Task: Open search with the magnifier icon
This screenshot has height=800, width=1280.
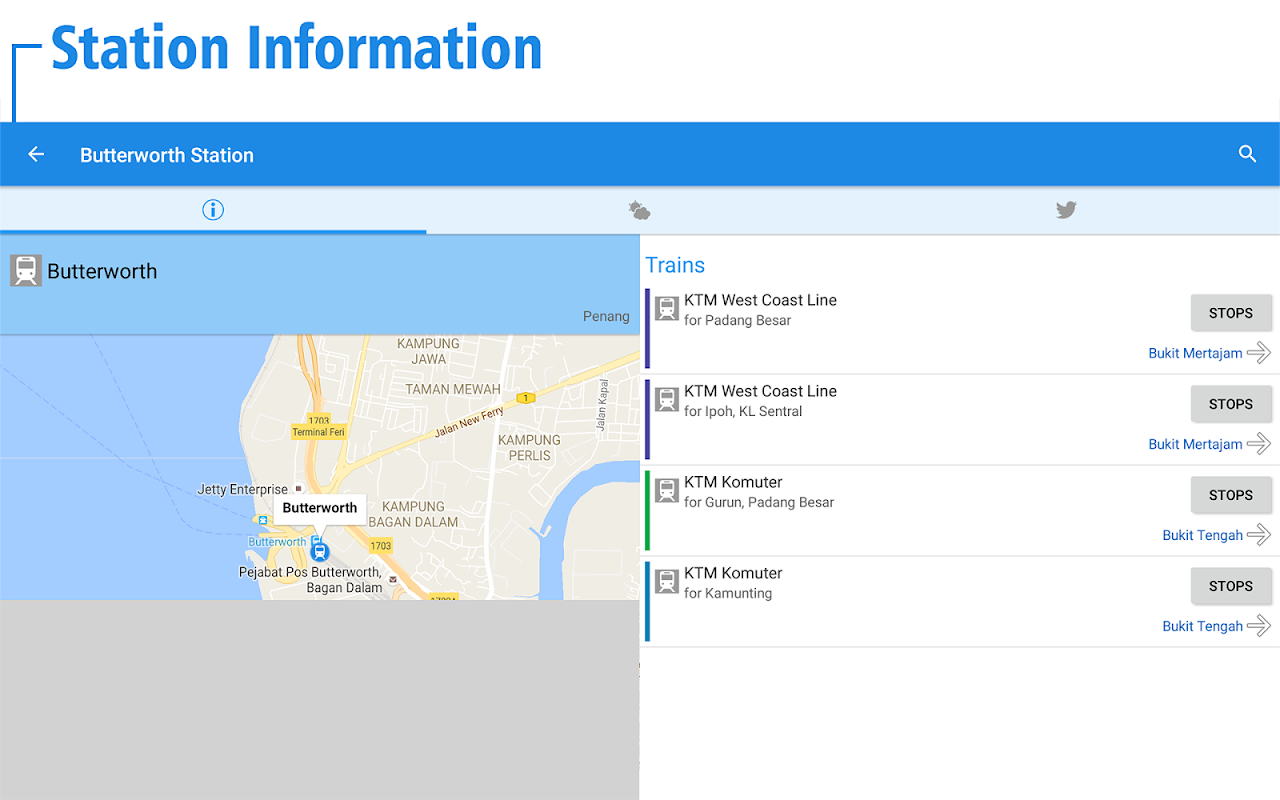Action: click(x=1247, y=154)
